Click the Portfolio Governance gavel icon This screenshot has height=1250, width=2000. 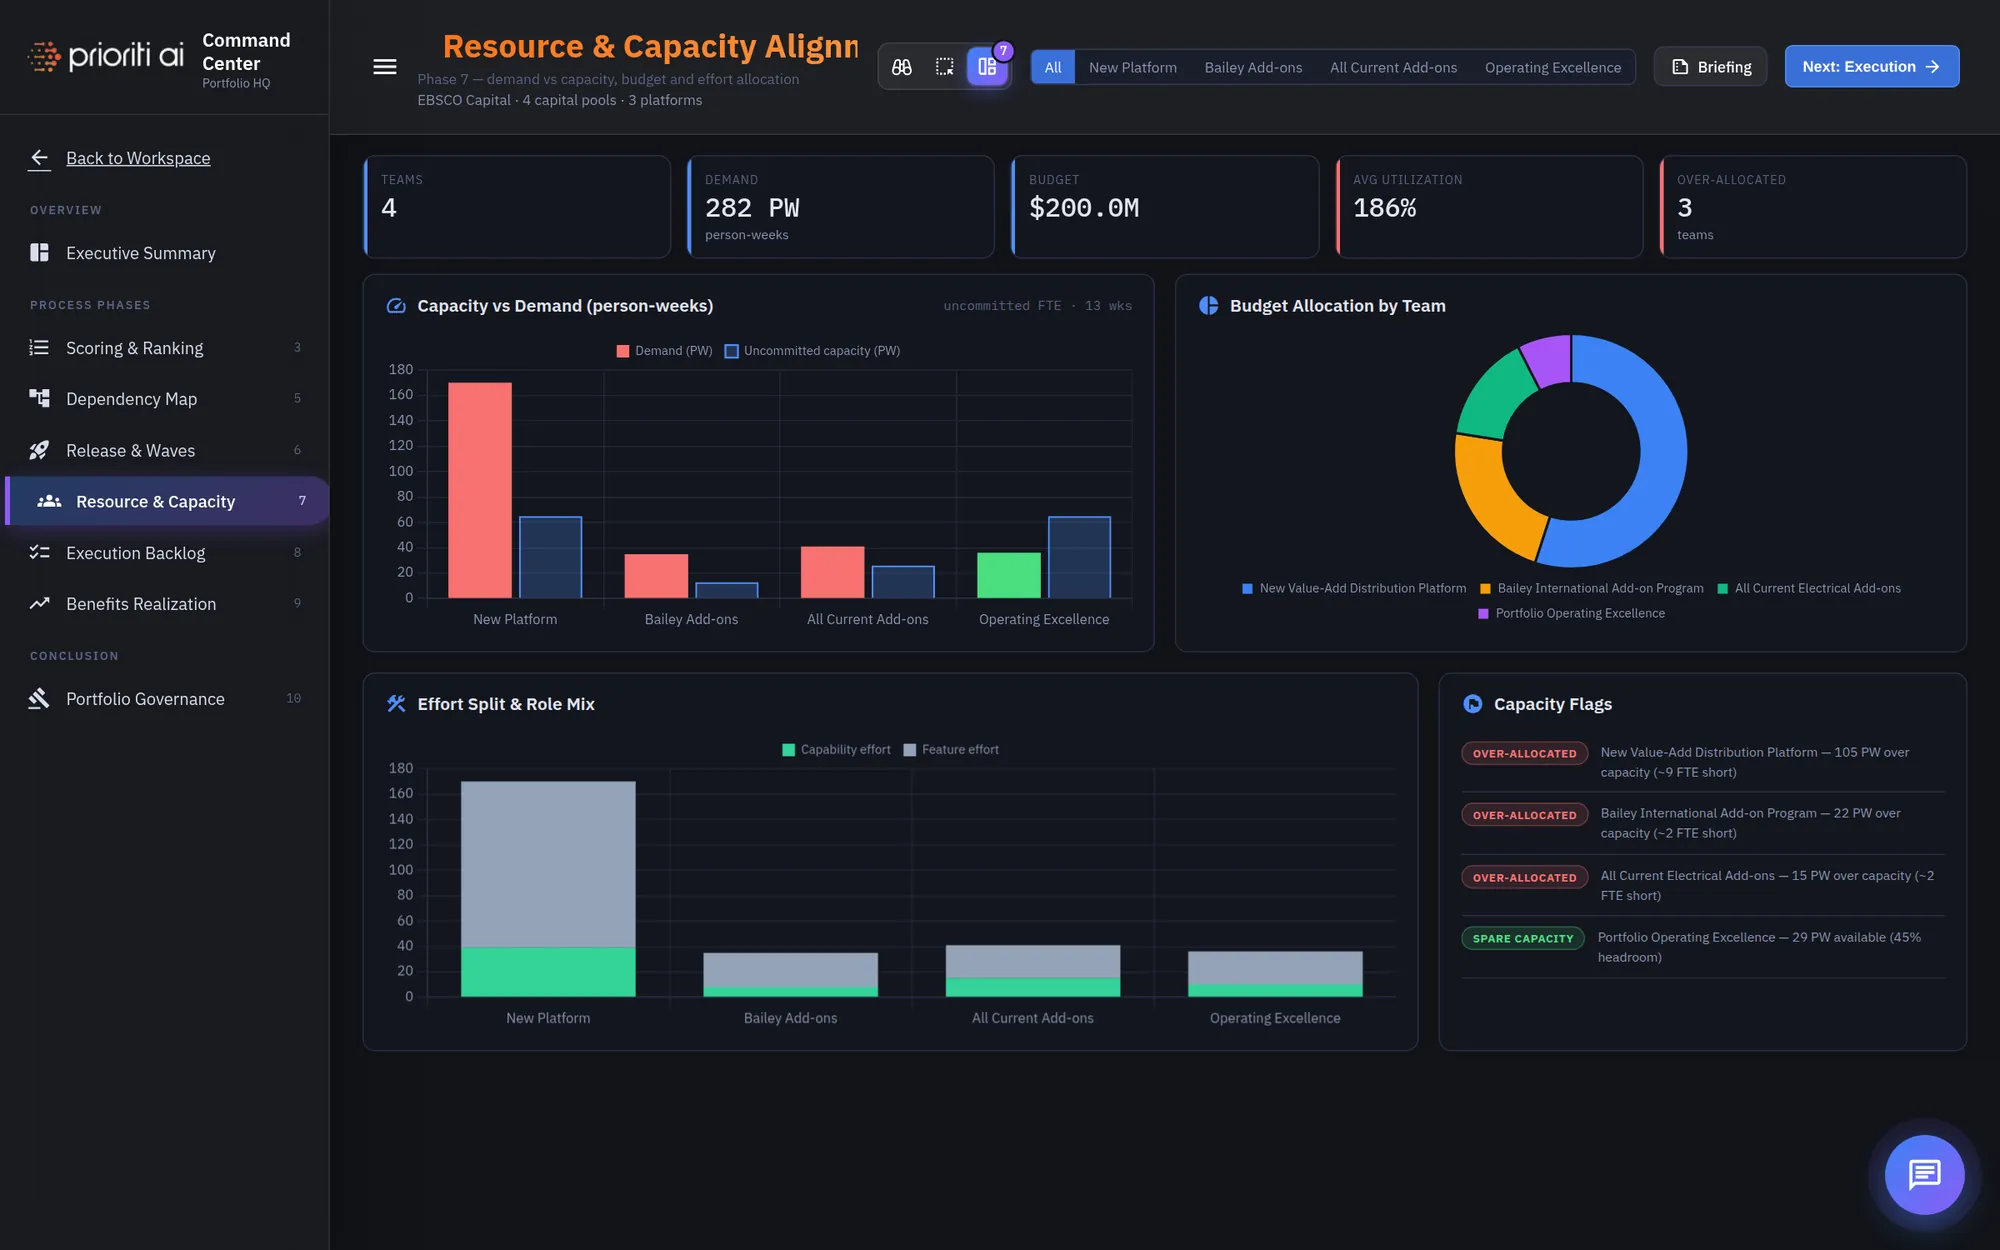39,699
